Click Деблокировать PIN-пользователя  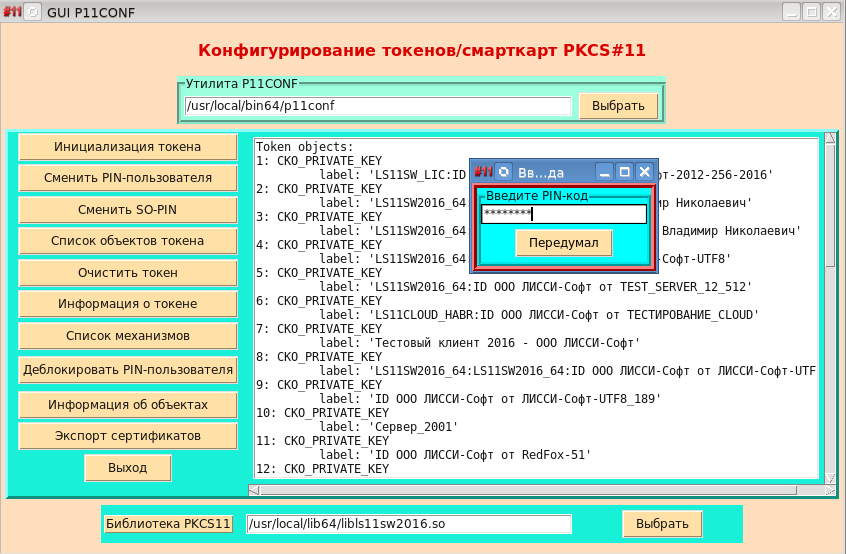pos(128,370)
